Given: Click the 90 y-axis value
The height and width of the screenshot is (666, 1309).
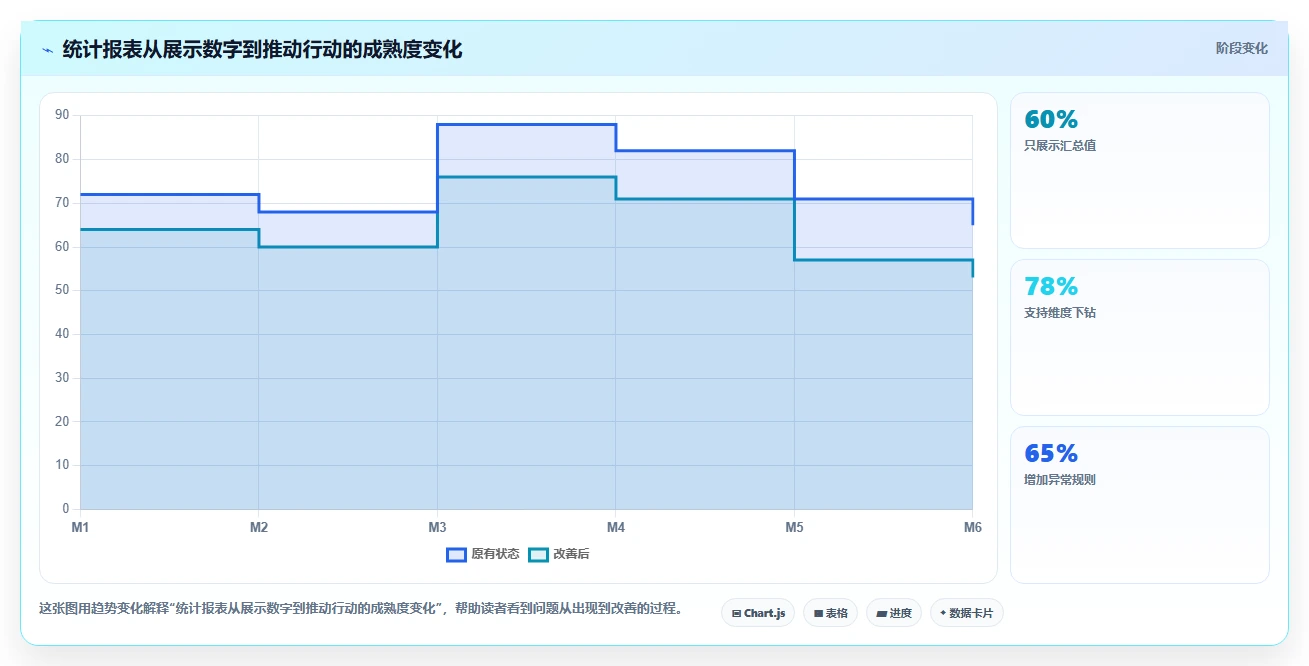Looking at the screenshot, I should (x=62, y=115).
